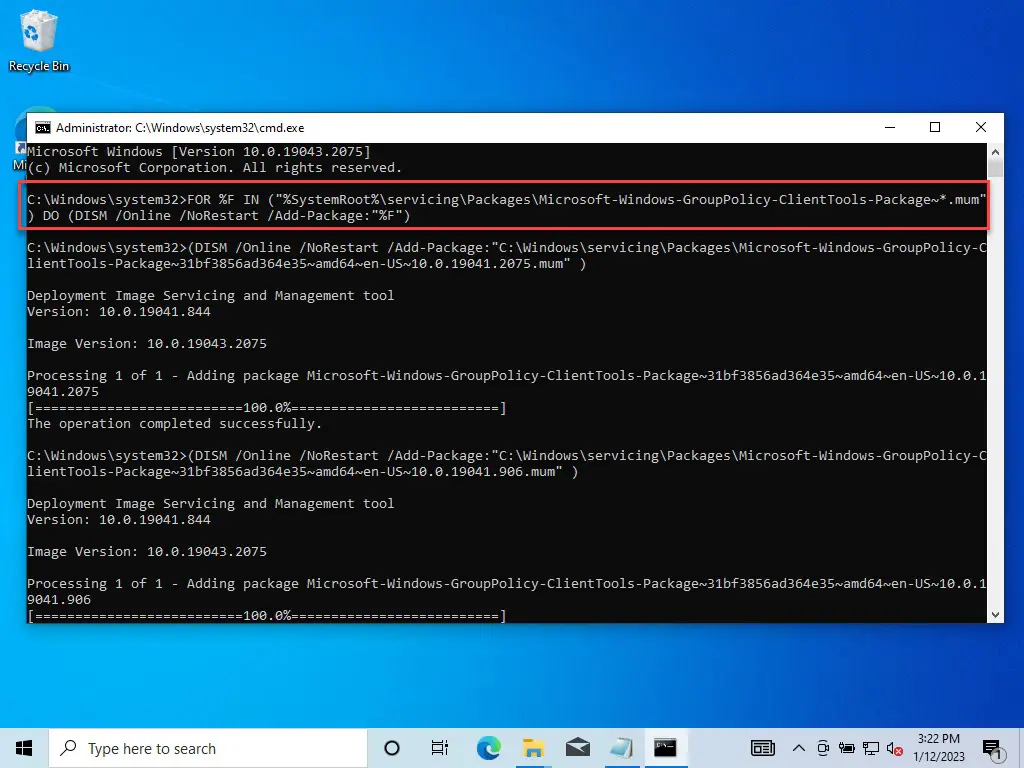Open File Explorer from taskbar
This screenshot has width=1024, height=768.
534,748
